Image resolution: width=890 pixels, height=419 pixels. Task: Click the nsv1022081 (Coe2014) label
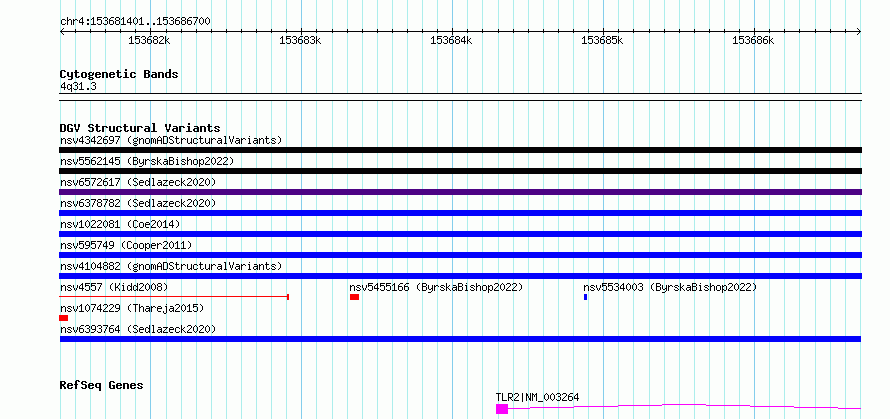tap(120, 224)
